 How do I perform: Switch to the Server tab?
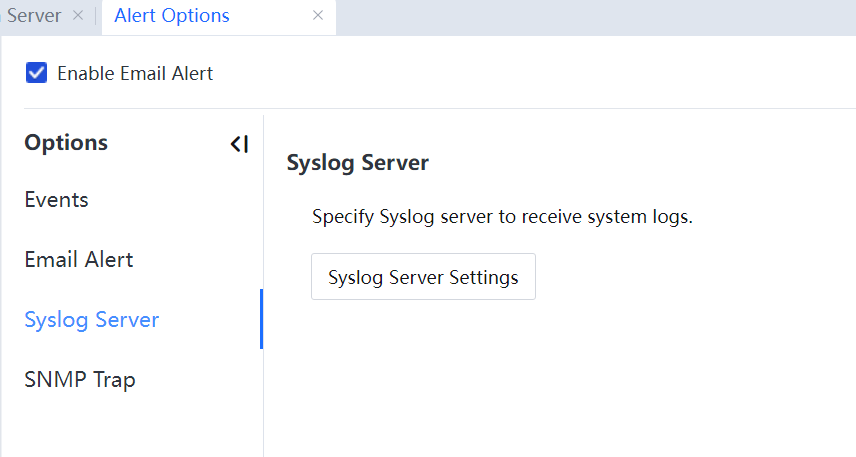point(33,16)
